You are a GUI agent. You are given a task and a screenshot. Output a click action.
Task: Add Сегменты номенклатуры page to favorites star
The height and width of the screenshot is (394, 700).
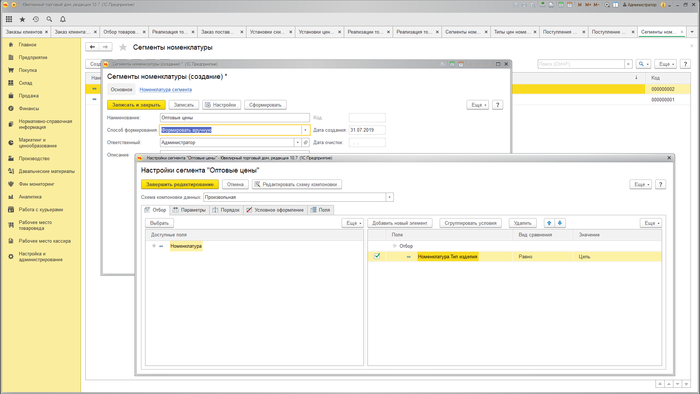[123, 47]
